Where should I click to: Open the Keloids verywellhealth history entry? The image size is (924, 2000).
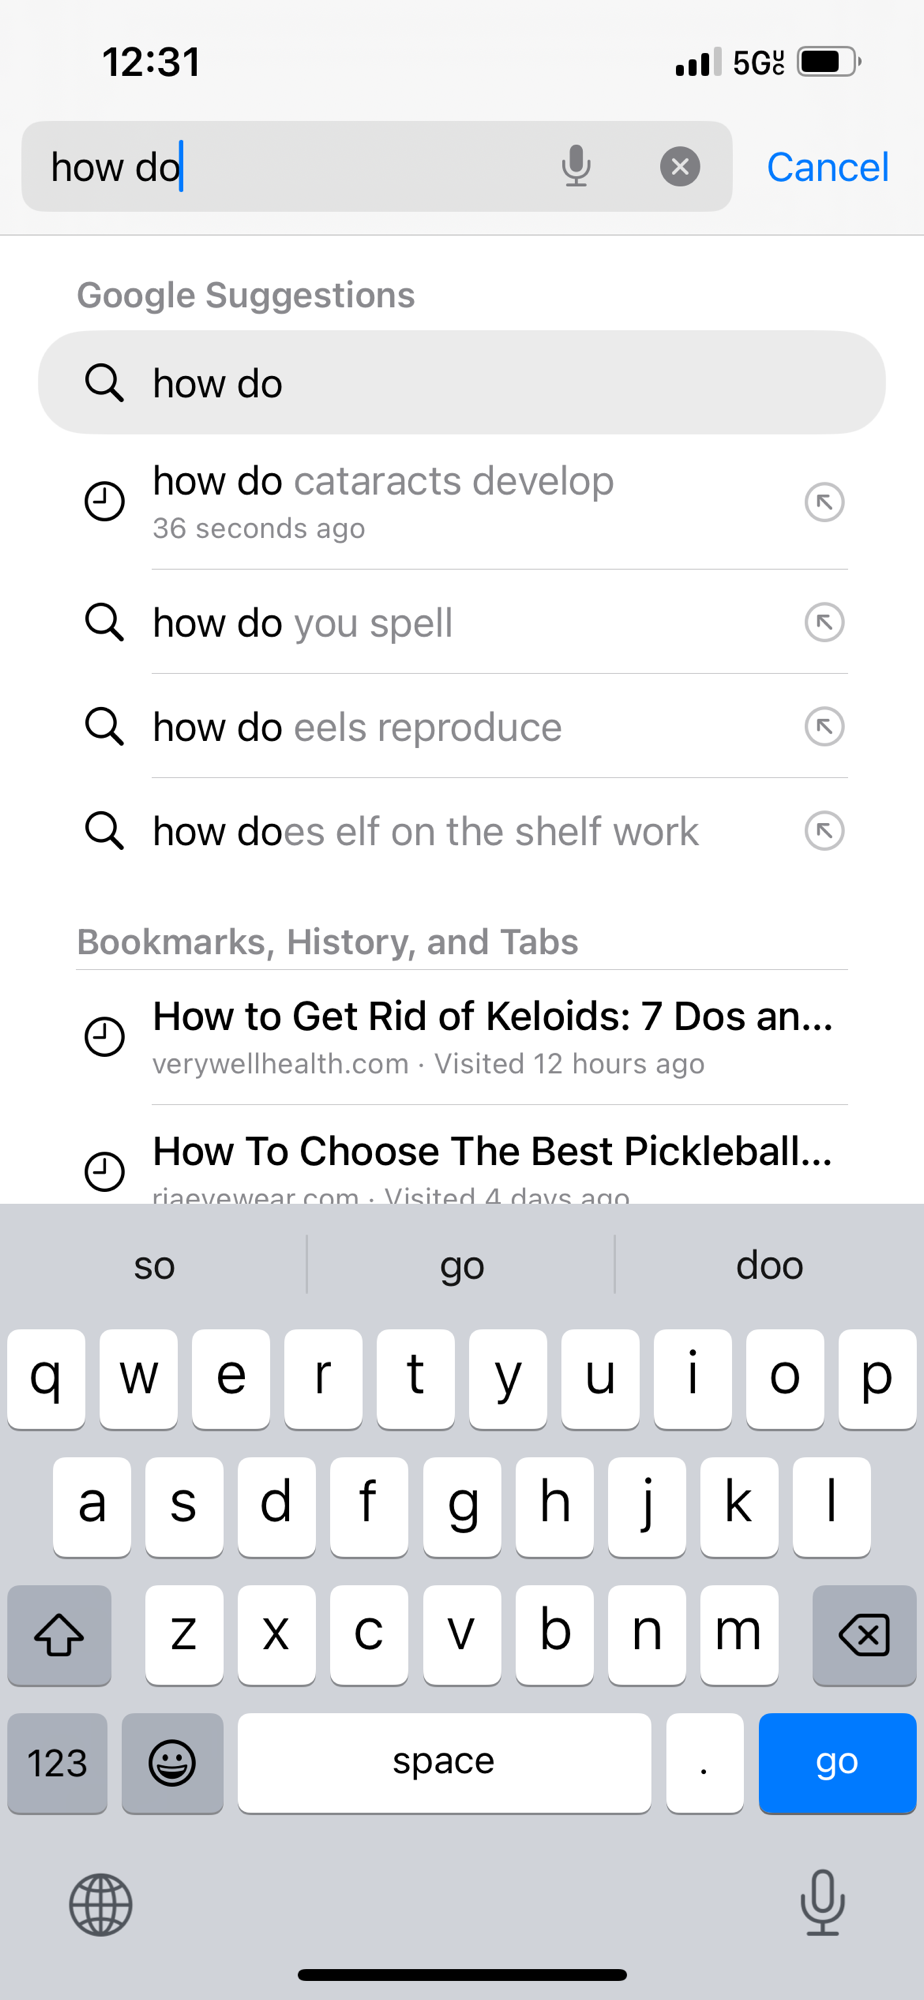(492, 1036)
